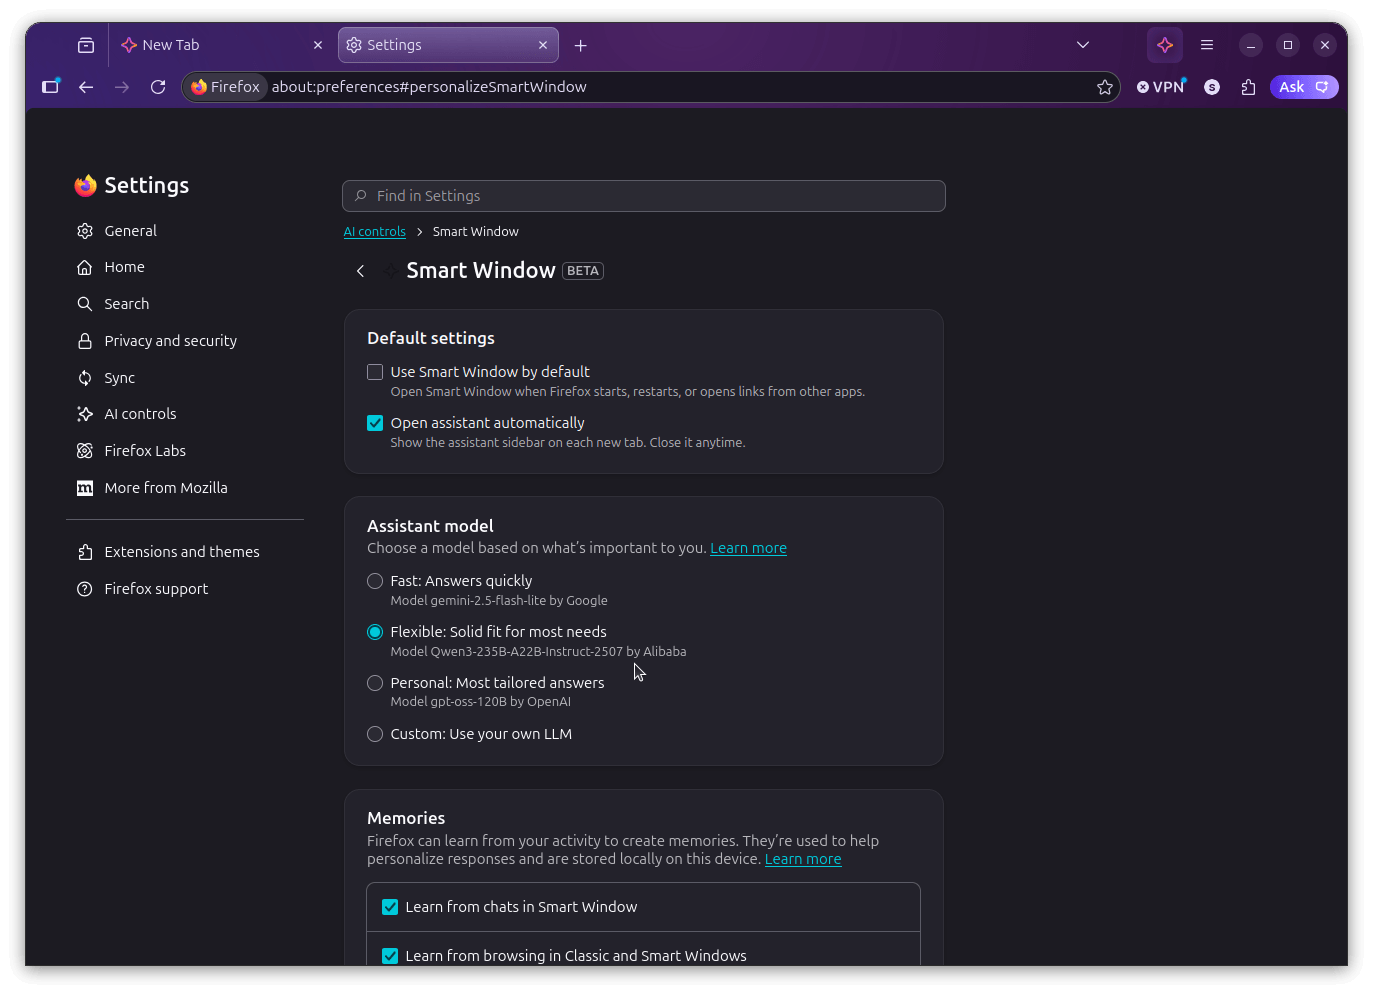This screenshot has height=994, width=1373.
Task: Uncheck Learn from chats in Smart Window
Action: coord(390,907)
